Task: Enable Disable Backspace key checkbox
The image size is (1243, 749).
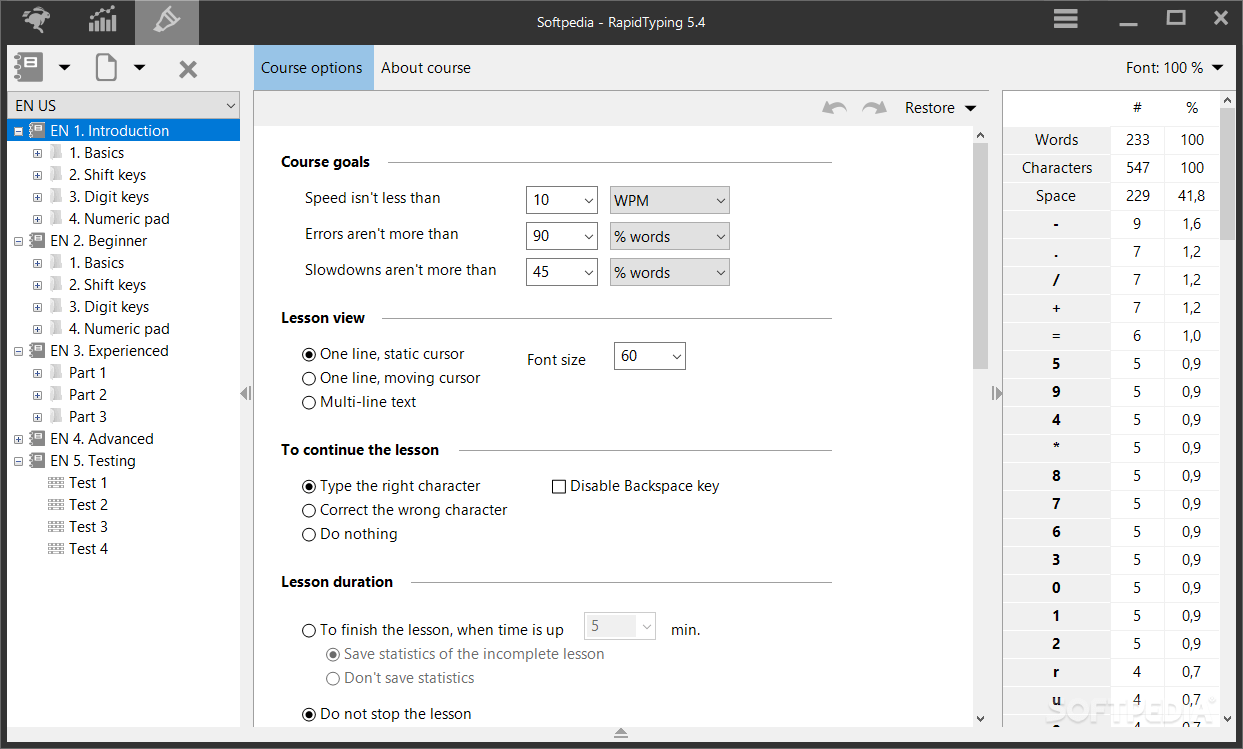Action: 560,487
